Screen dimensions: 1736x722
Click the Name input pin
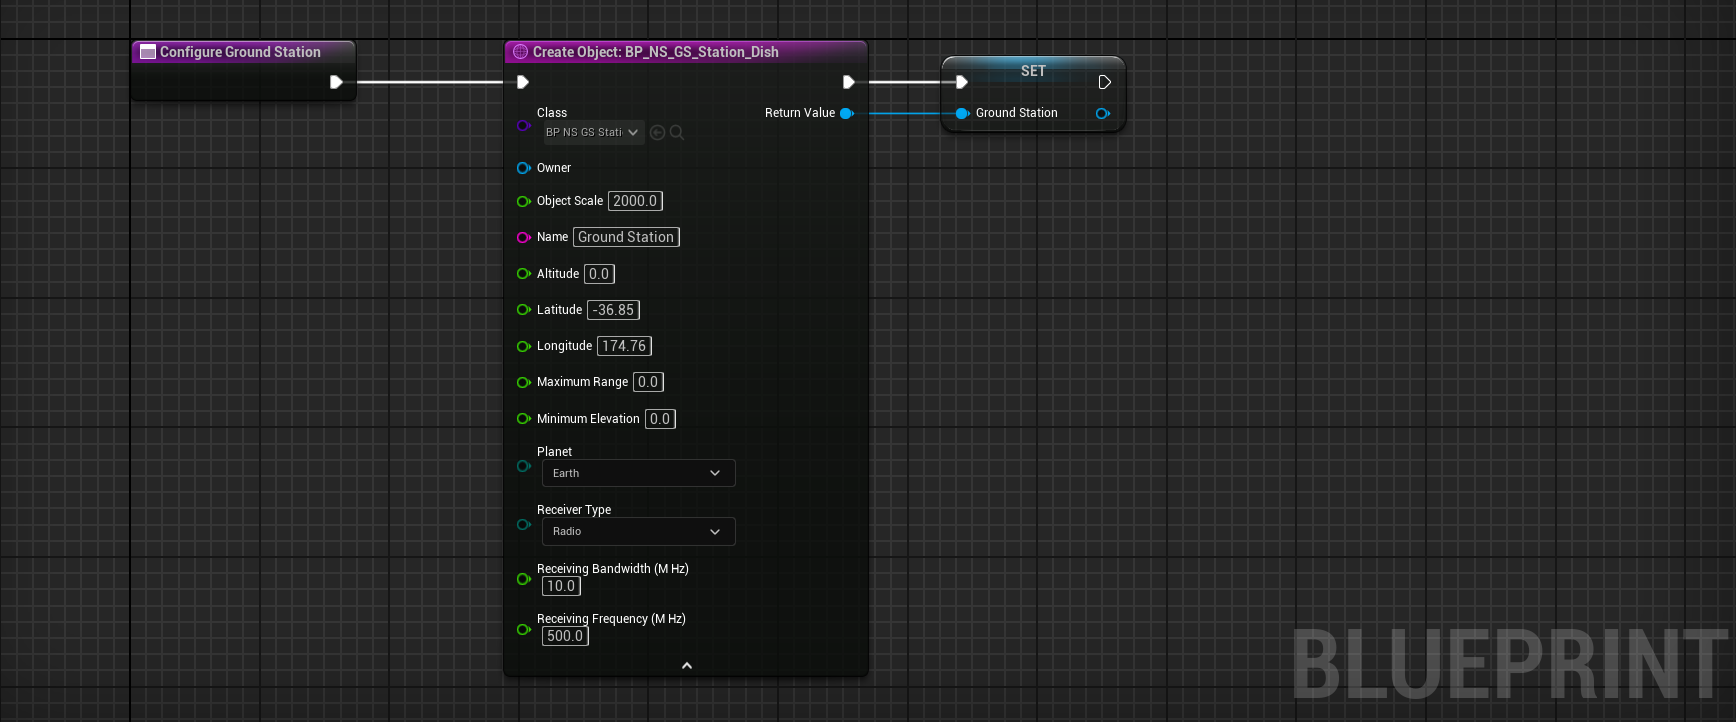(x=523, y=237)
